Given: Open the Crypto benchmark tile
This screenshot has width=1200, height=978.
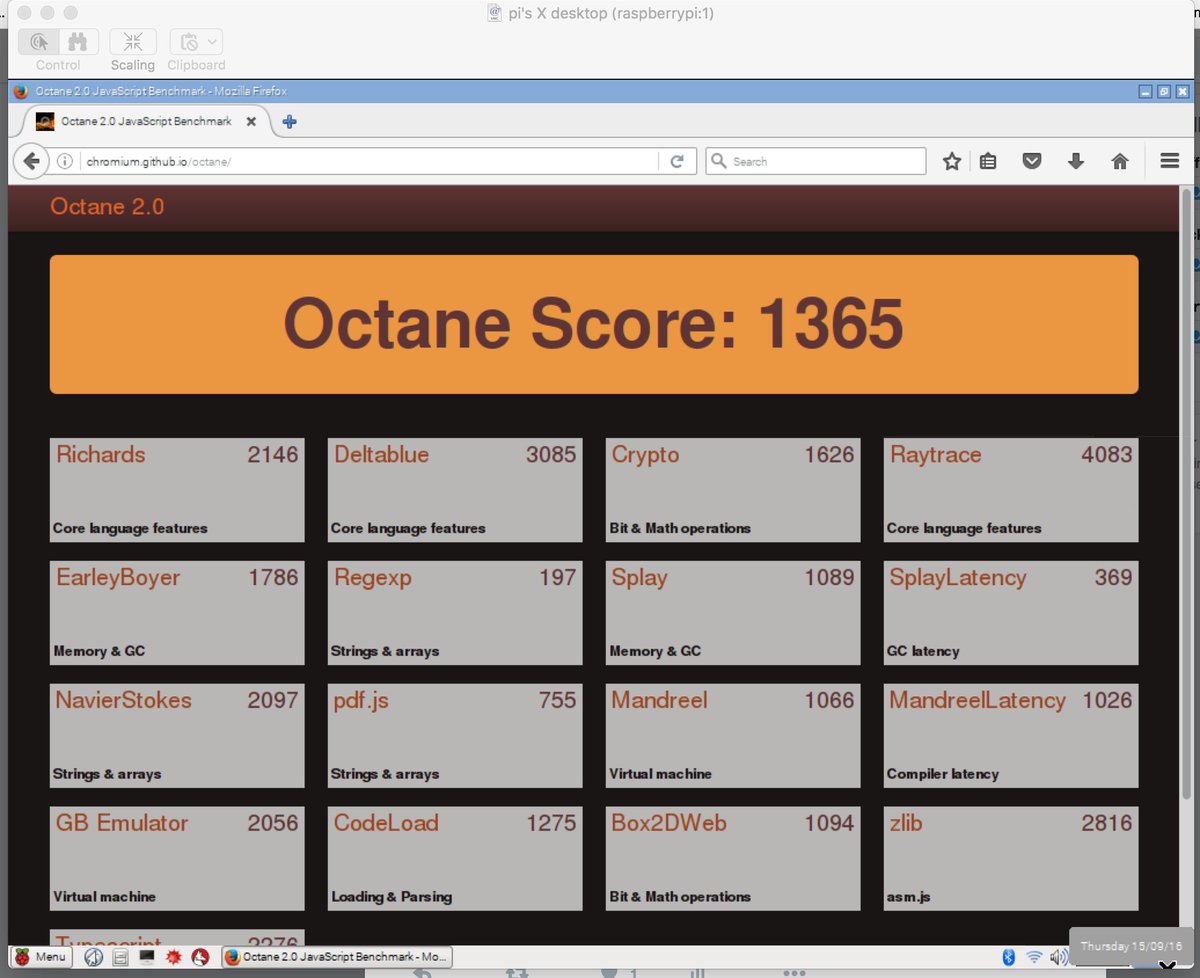Looking at the screenshot, I should [x=733, y=489].
